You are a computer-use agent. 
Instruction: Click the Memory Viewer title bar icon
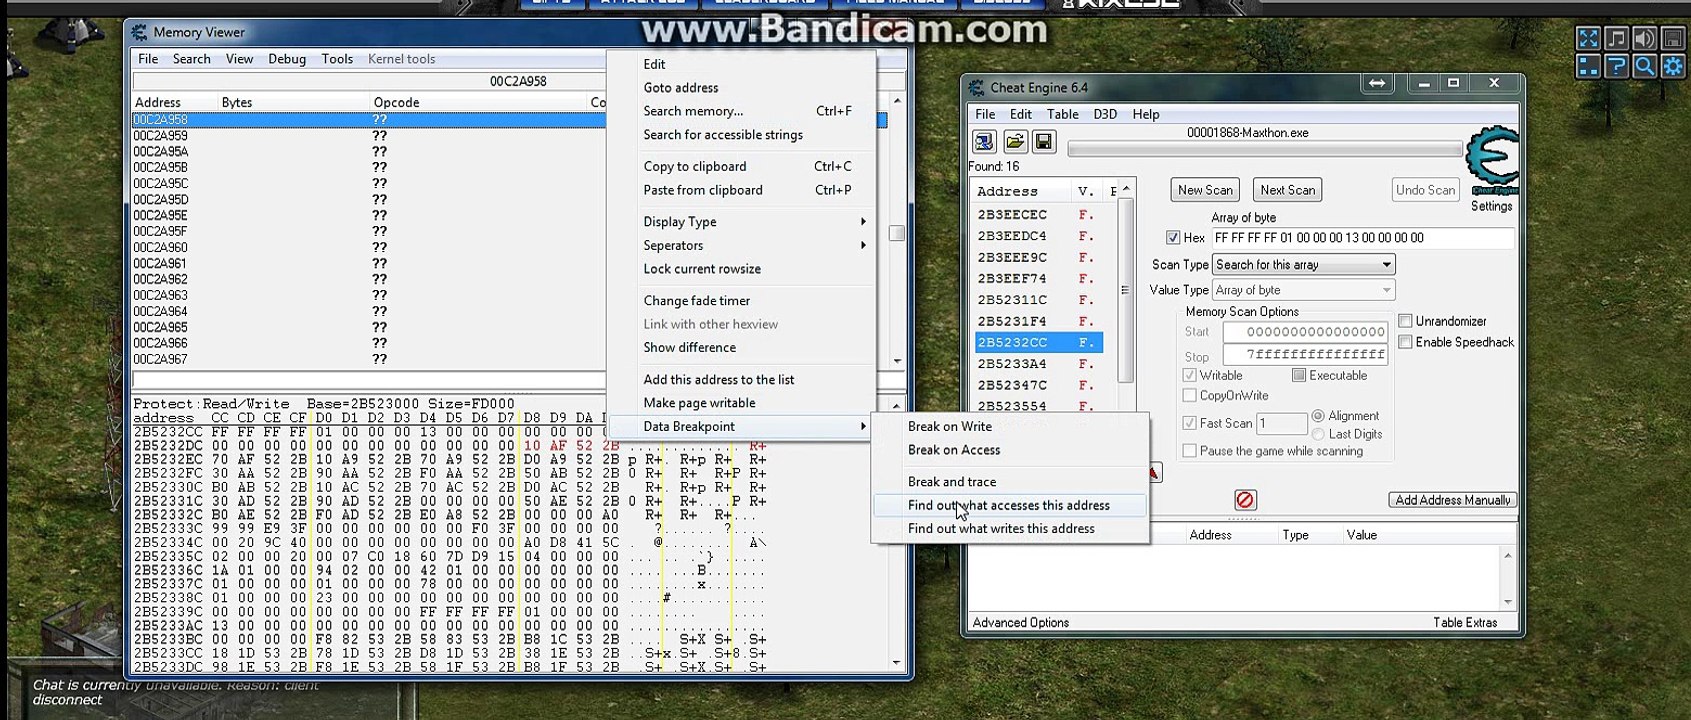tap(140, 33)
